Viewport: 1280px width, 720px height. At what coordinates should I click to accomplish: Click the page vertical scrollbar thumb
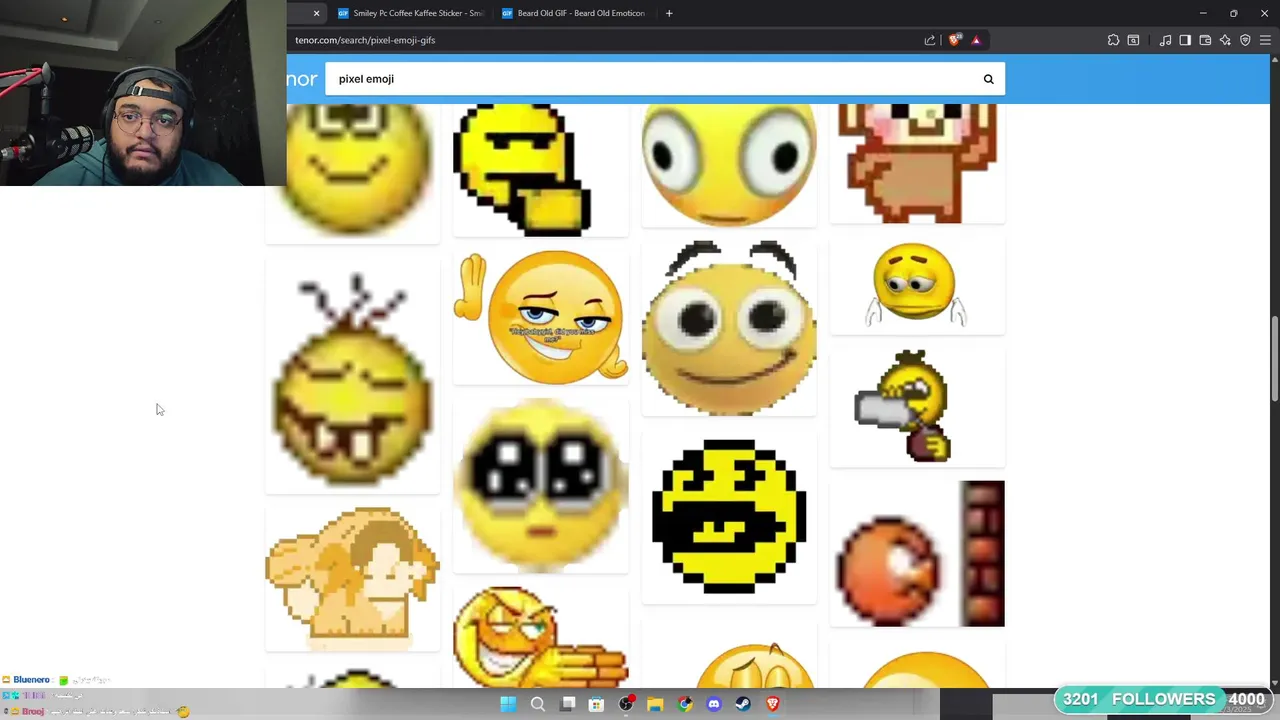(x=1274, y=360)
